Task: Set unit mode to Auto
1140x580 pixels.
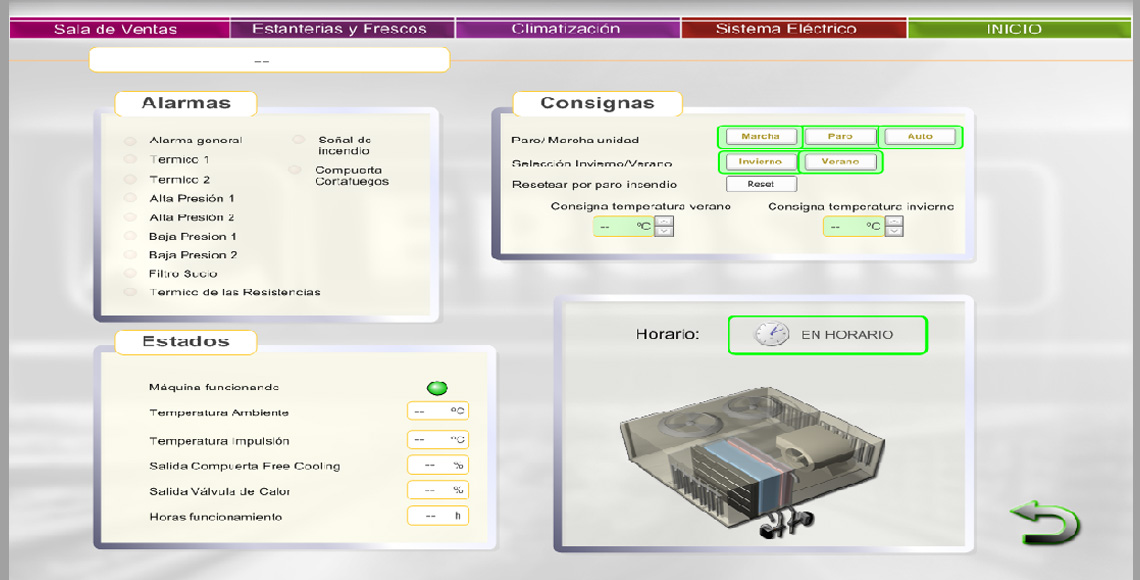Action: [920, 137]
